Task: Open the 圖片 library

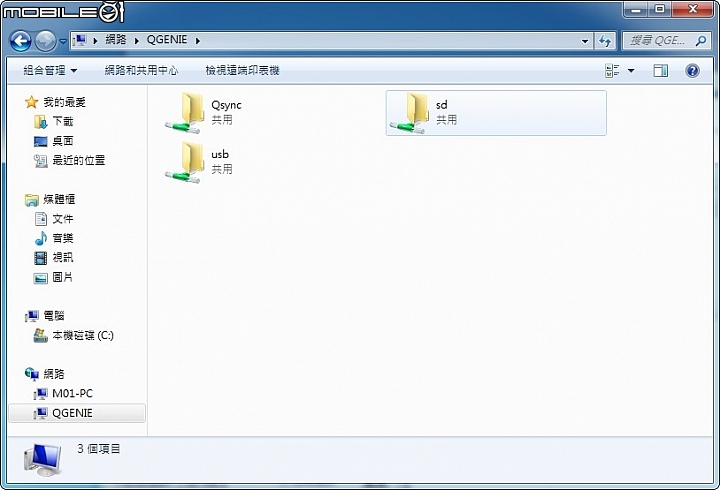Action: (63, 277)
